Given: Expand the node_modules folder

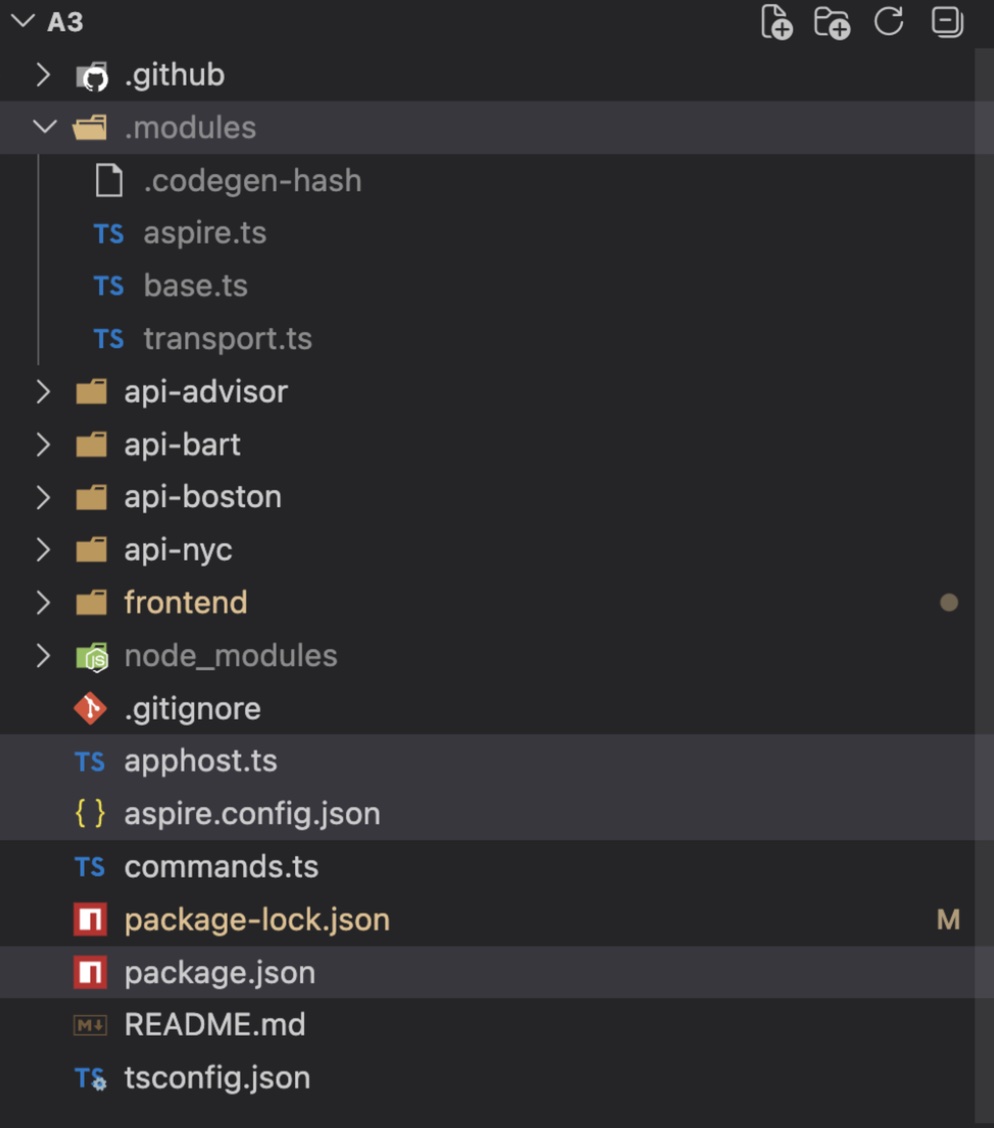Looking at the screenshot, I should [x=42, y=655].
